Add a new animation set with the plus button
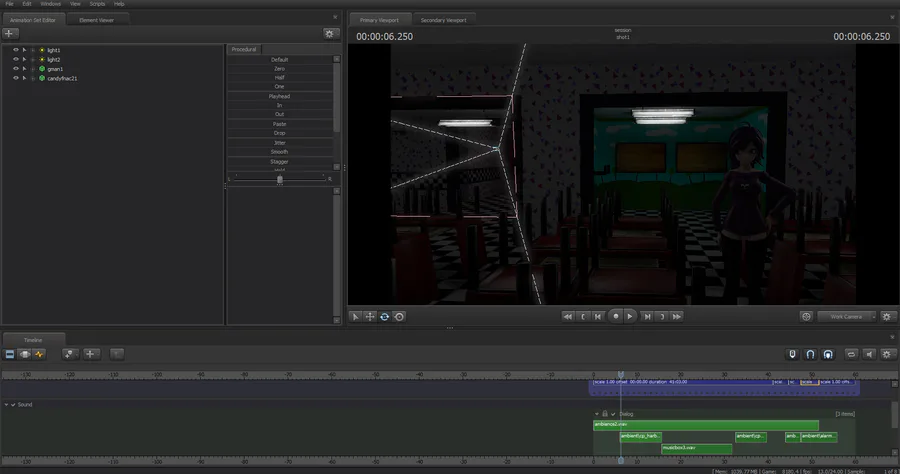 coord(10,34)
